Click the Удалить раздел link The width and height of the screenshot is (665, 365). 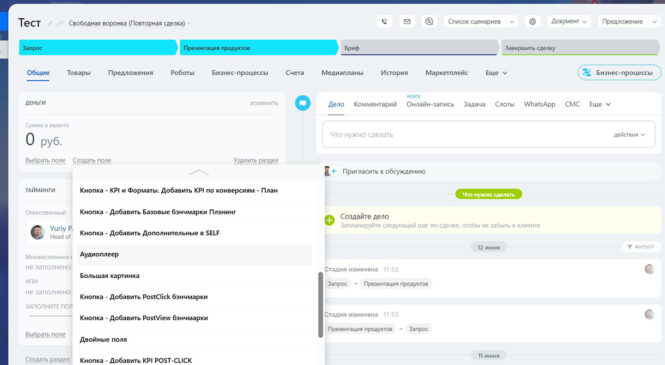point(256,160)
